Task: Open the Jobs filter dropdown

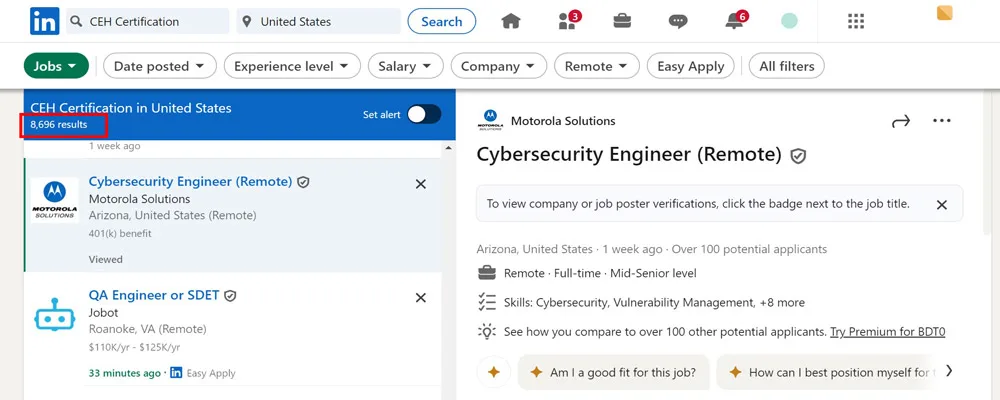Action: tap(56, 66)
